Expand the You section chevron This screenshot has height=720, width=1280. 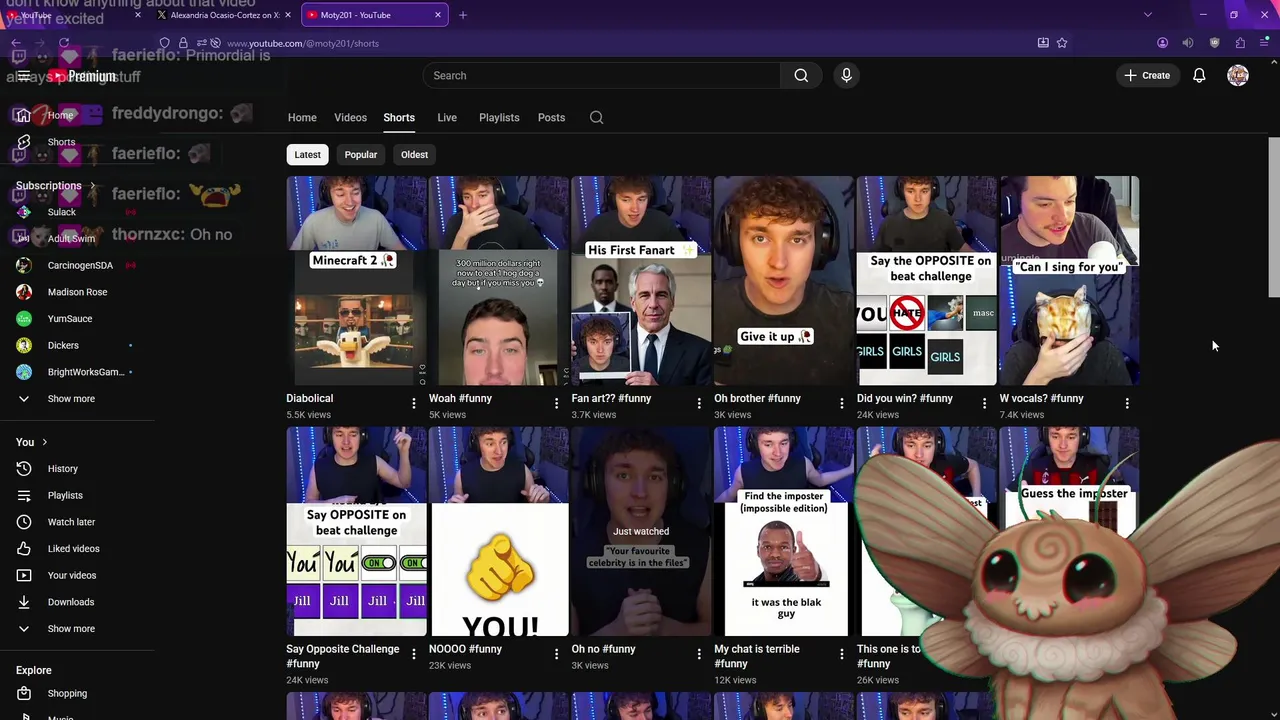[44, 442]
